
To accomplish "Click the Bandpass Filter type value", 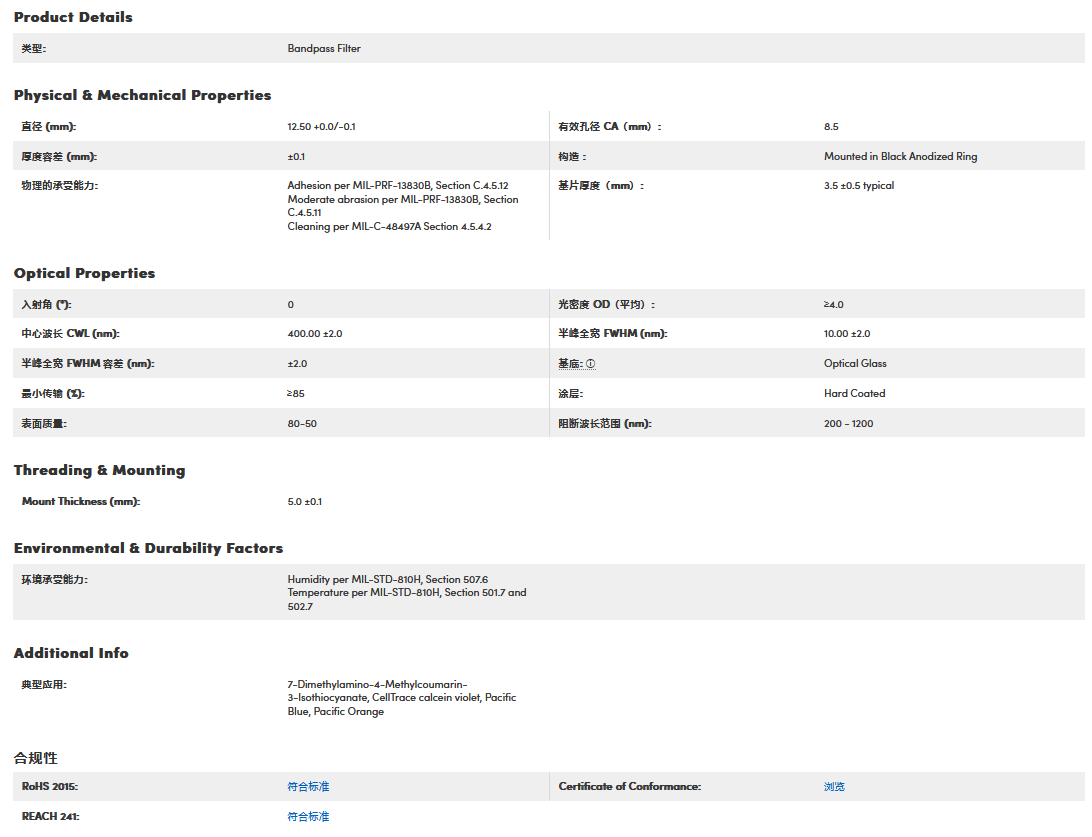I will point(324,48).
